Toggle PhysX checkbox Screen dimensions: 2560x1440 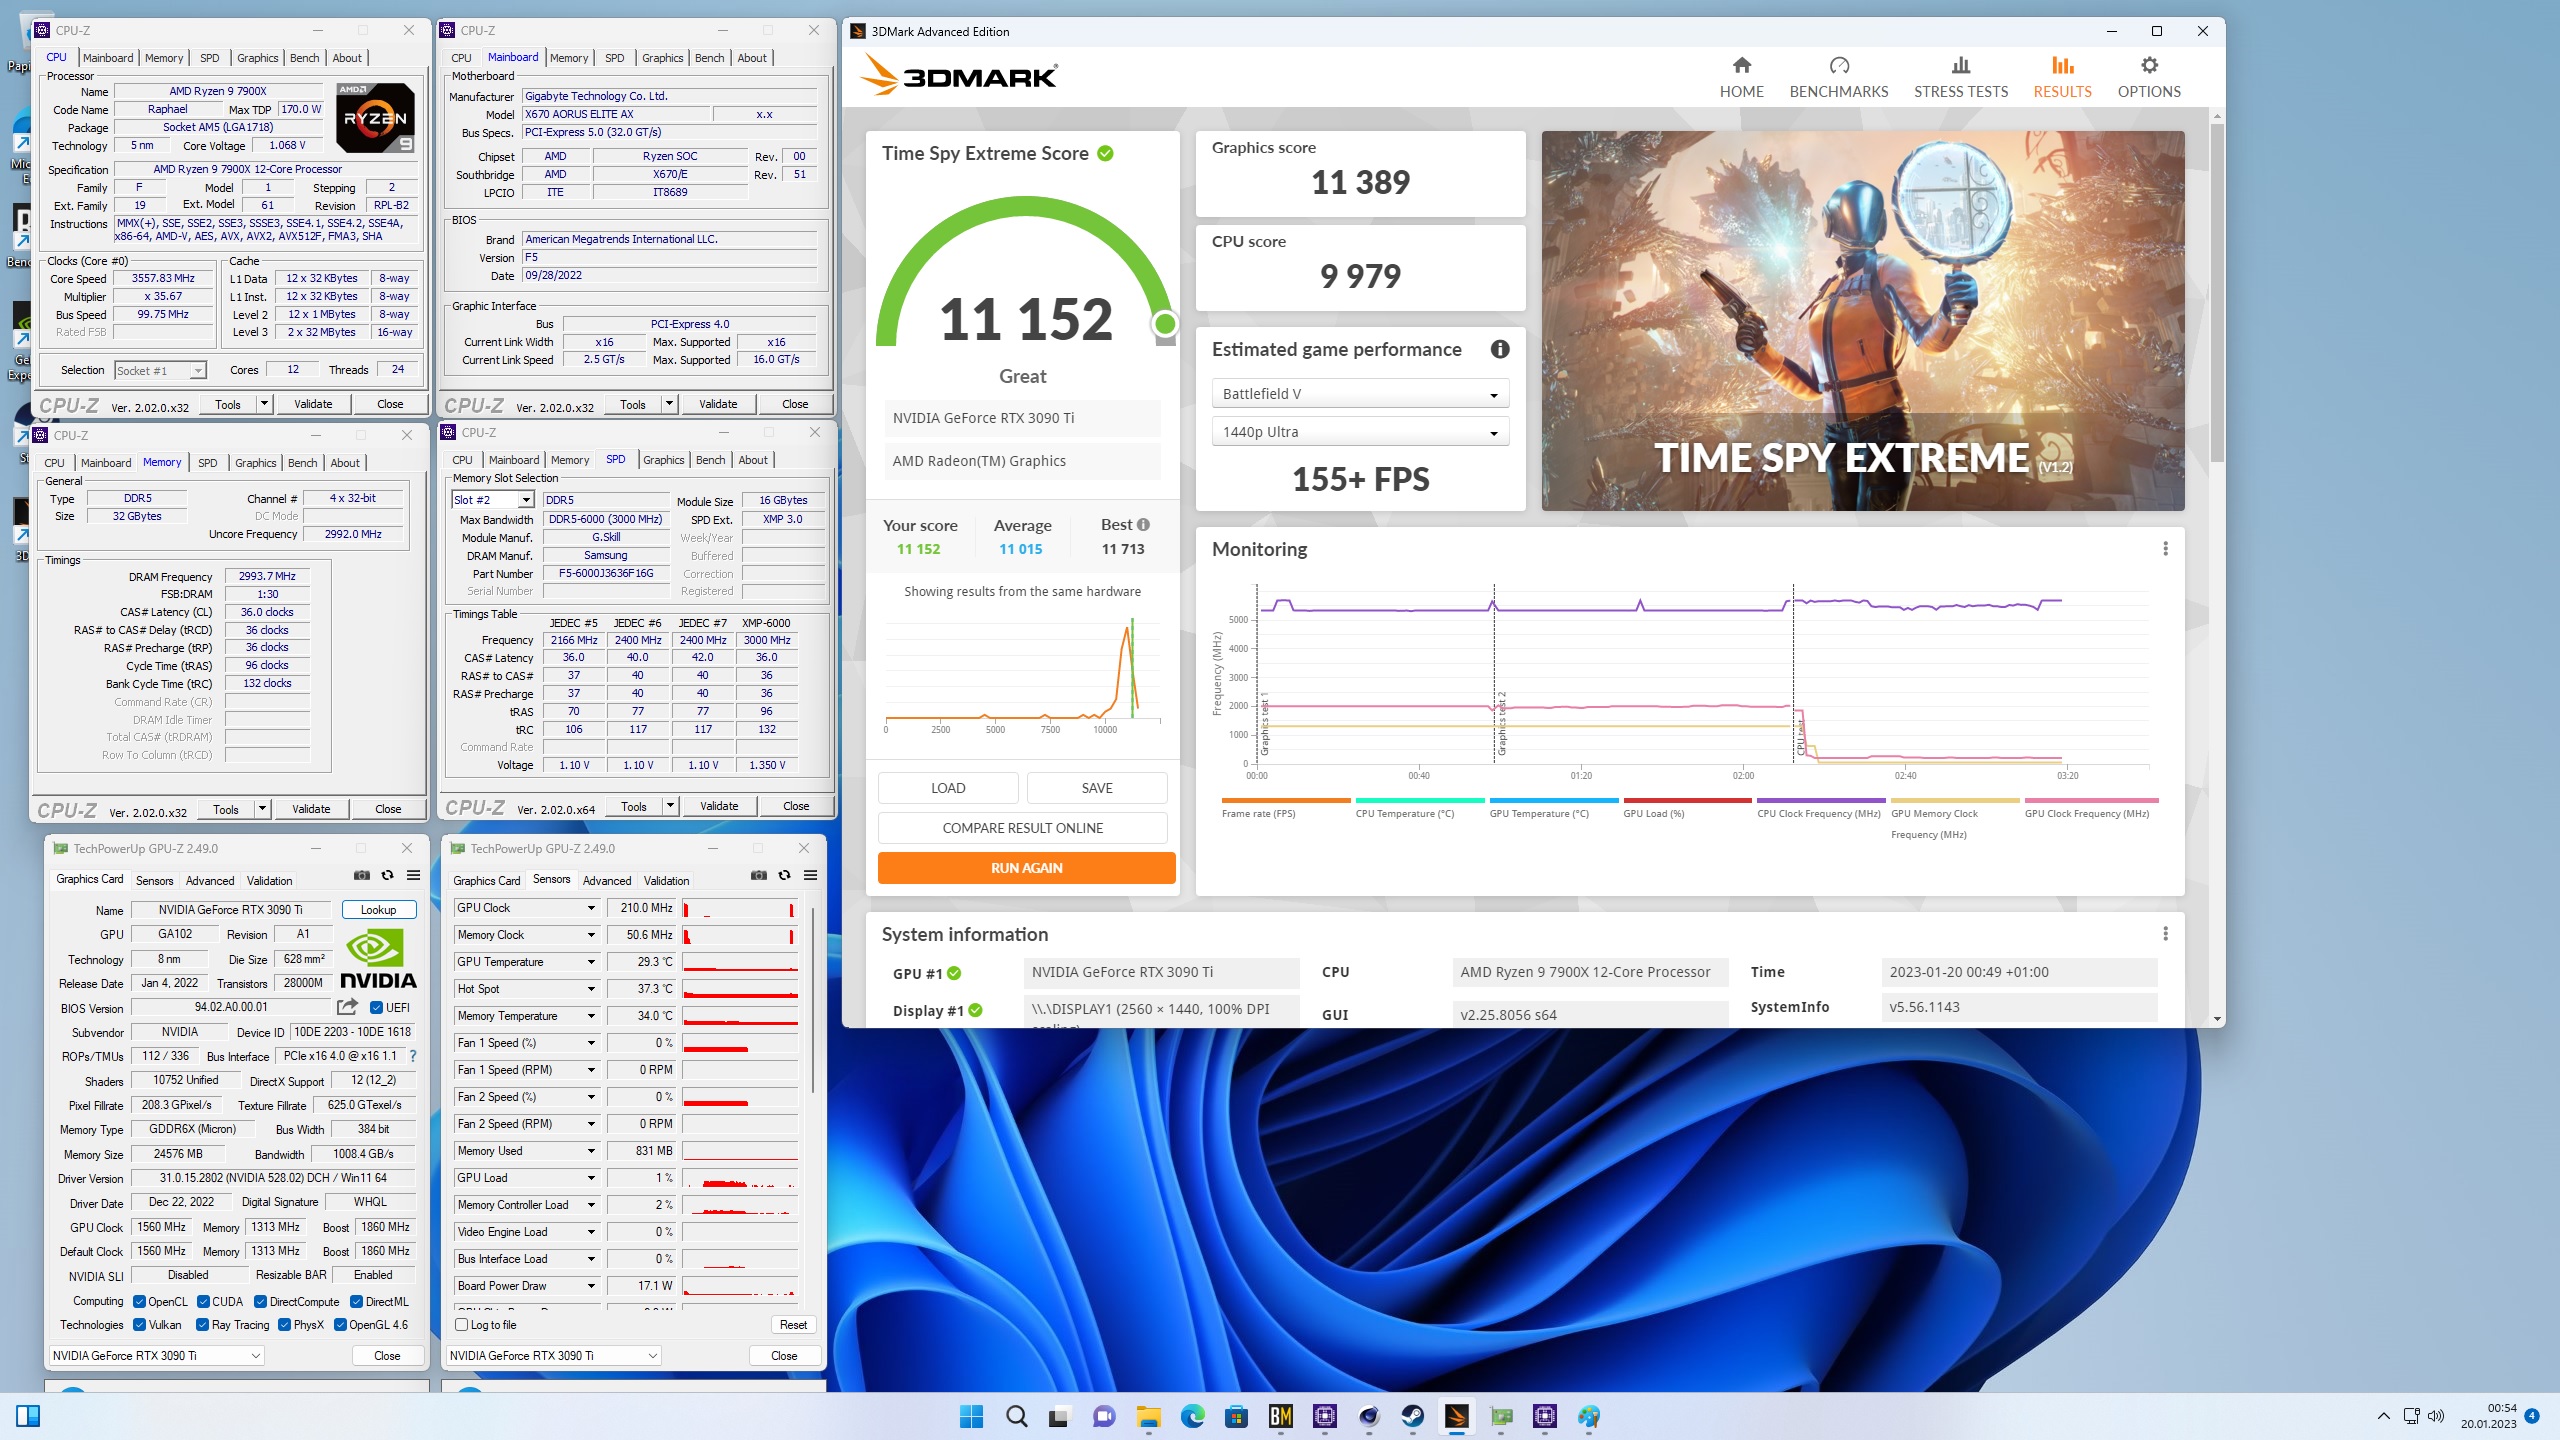[x=284, y=1325]
